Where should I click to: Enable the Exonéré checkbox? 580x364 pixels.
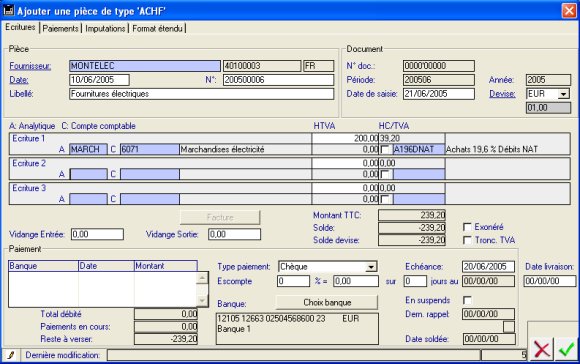(467, 227)
